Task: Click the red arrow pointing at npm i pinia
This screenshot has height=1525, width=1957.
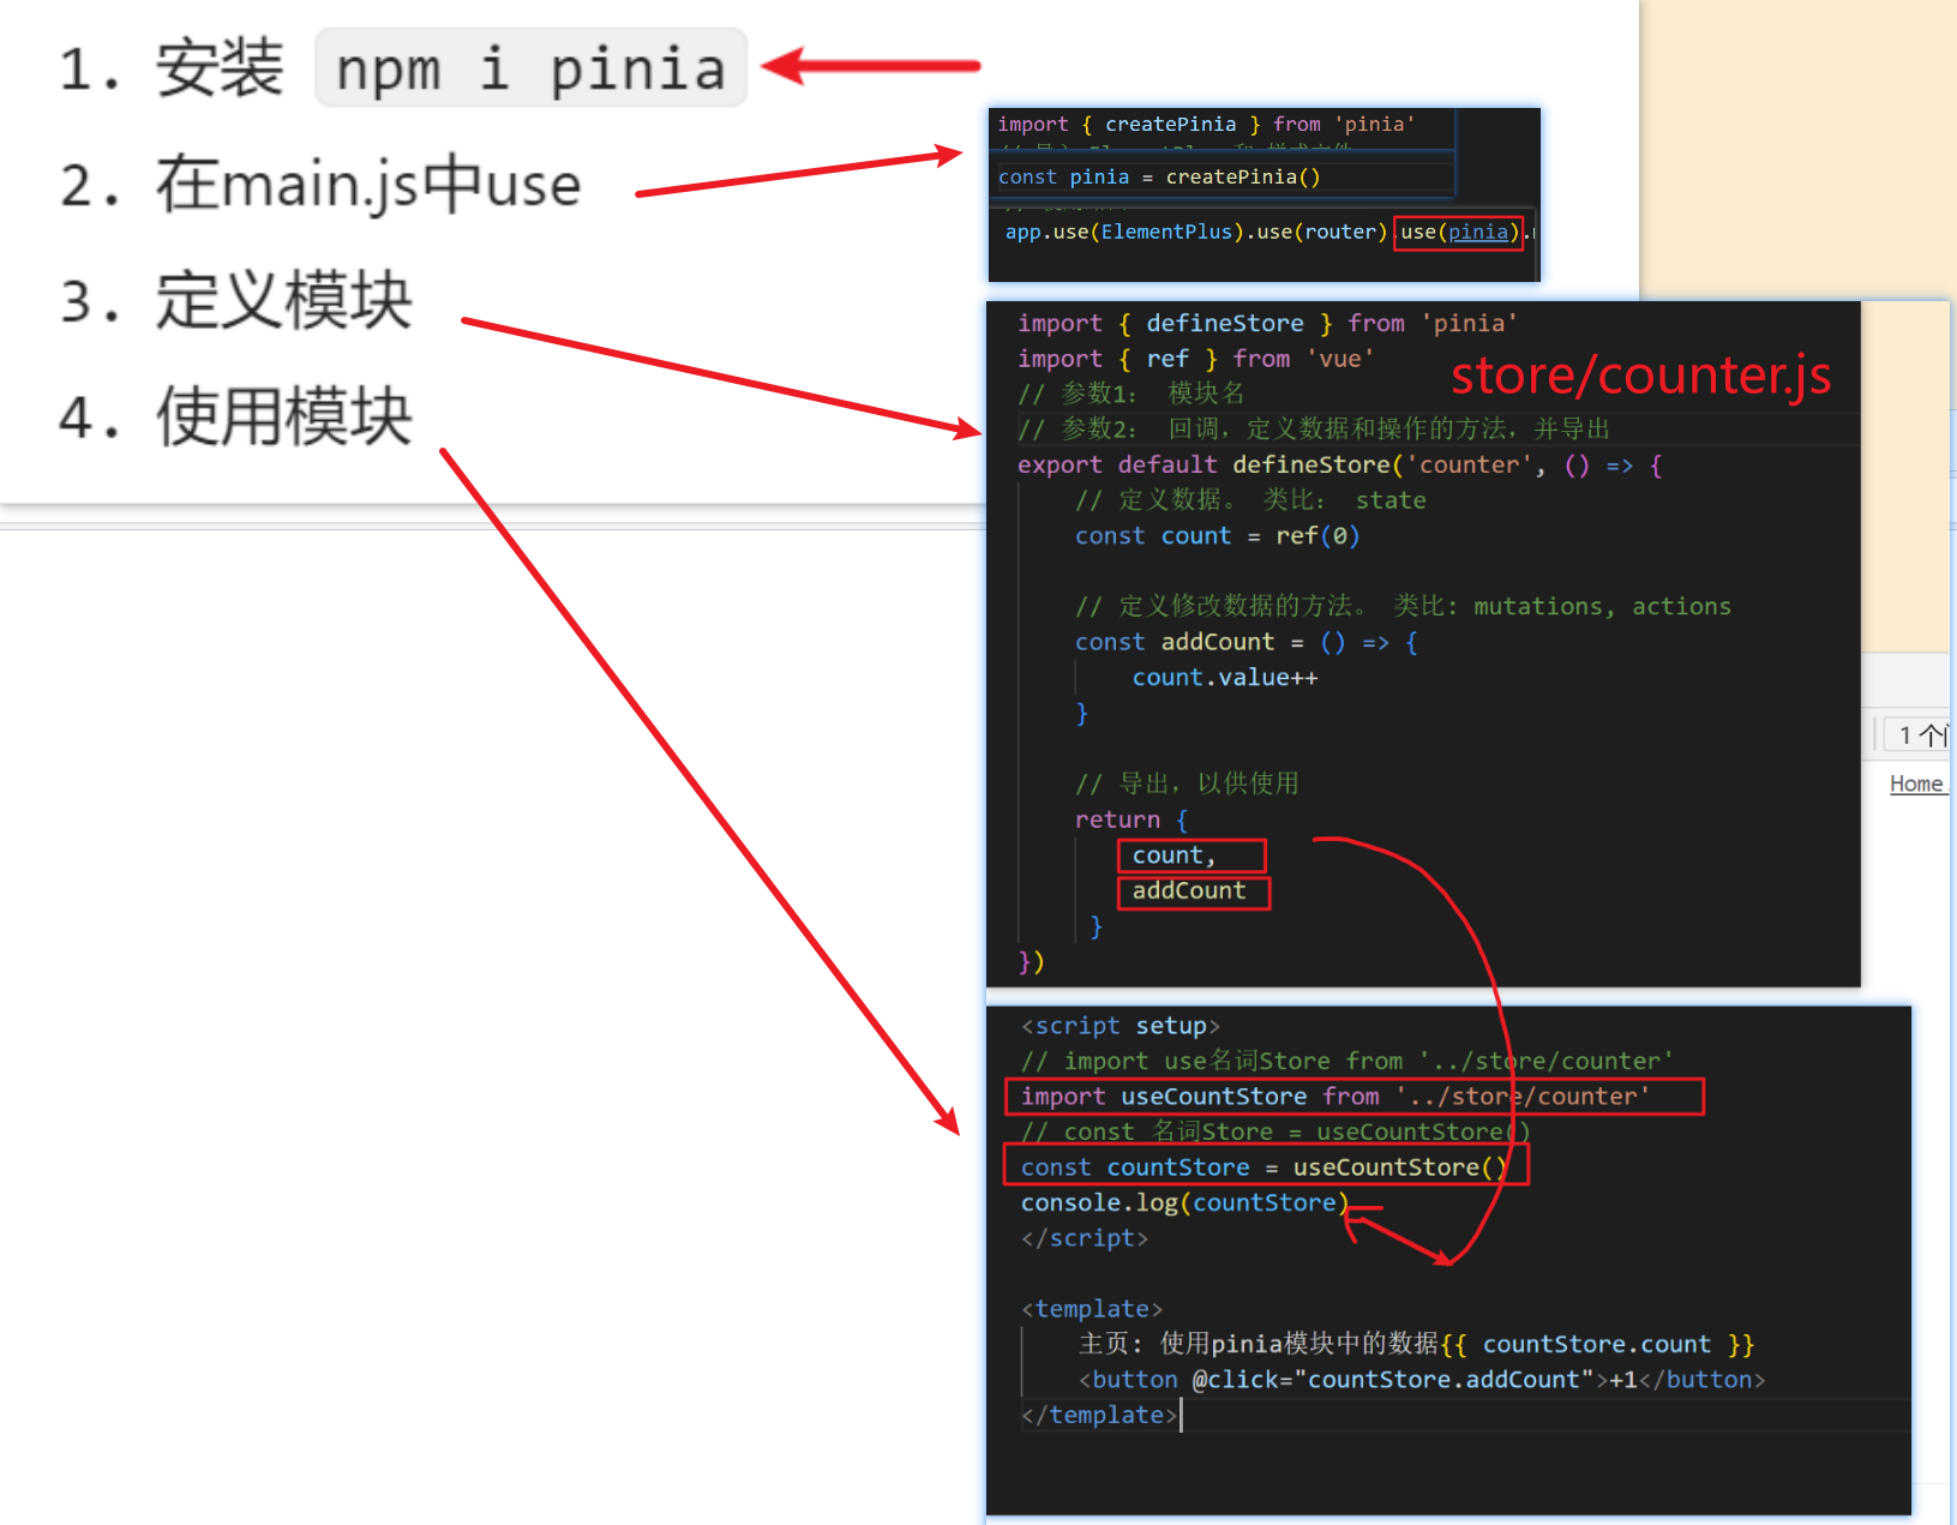Action: click(870, 66)
